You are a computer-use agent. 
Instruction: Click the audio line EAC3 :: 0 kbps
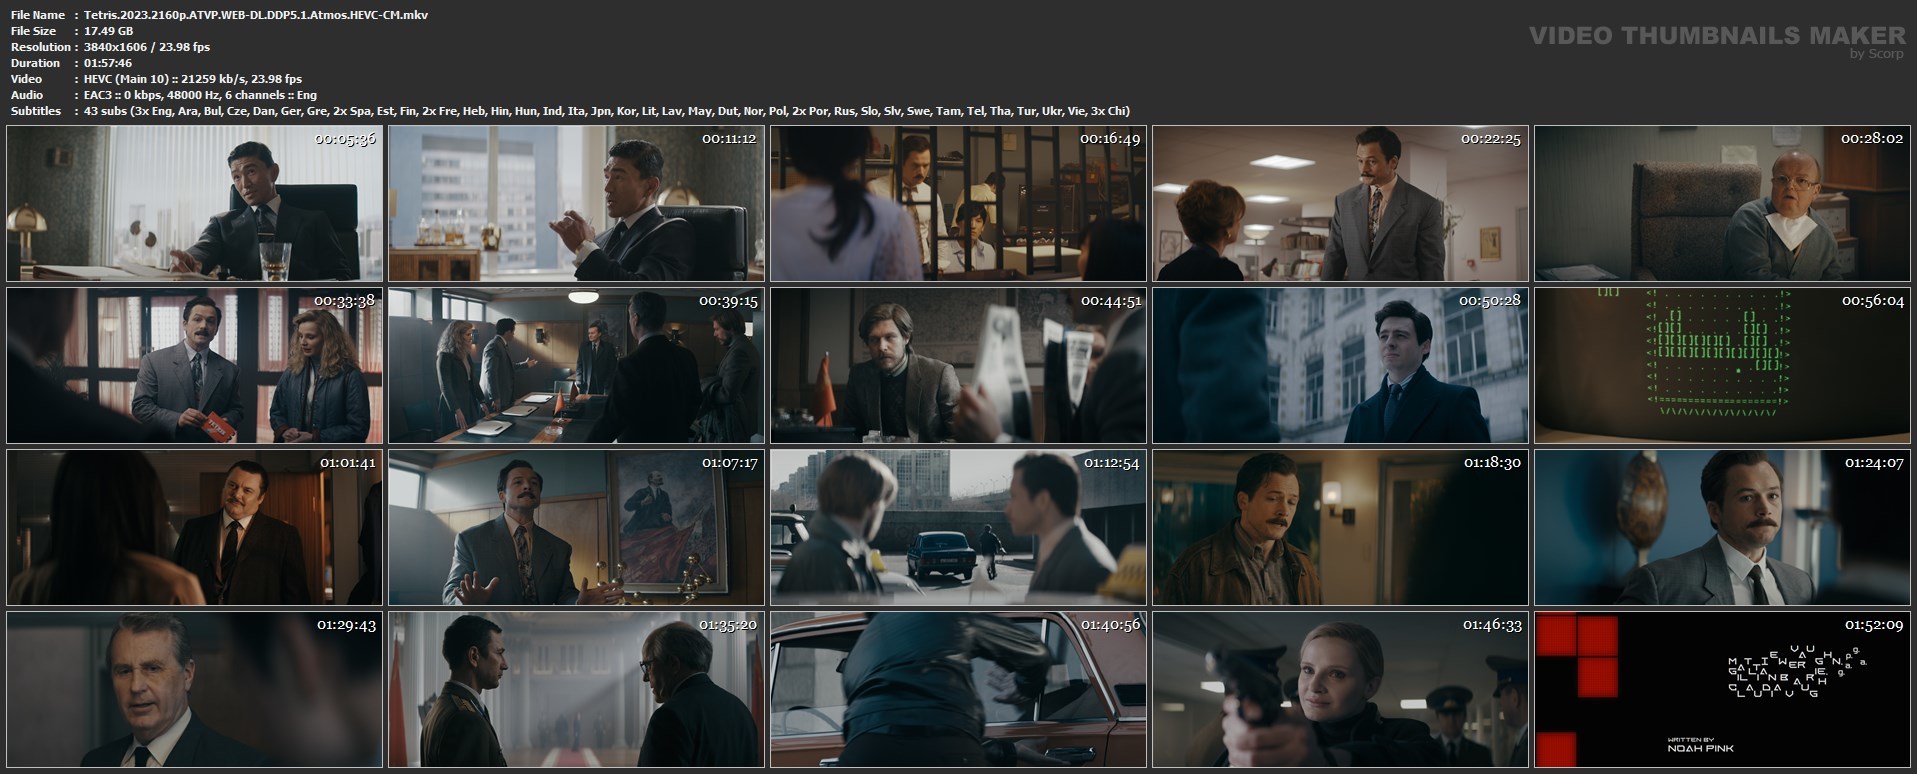200,95
